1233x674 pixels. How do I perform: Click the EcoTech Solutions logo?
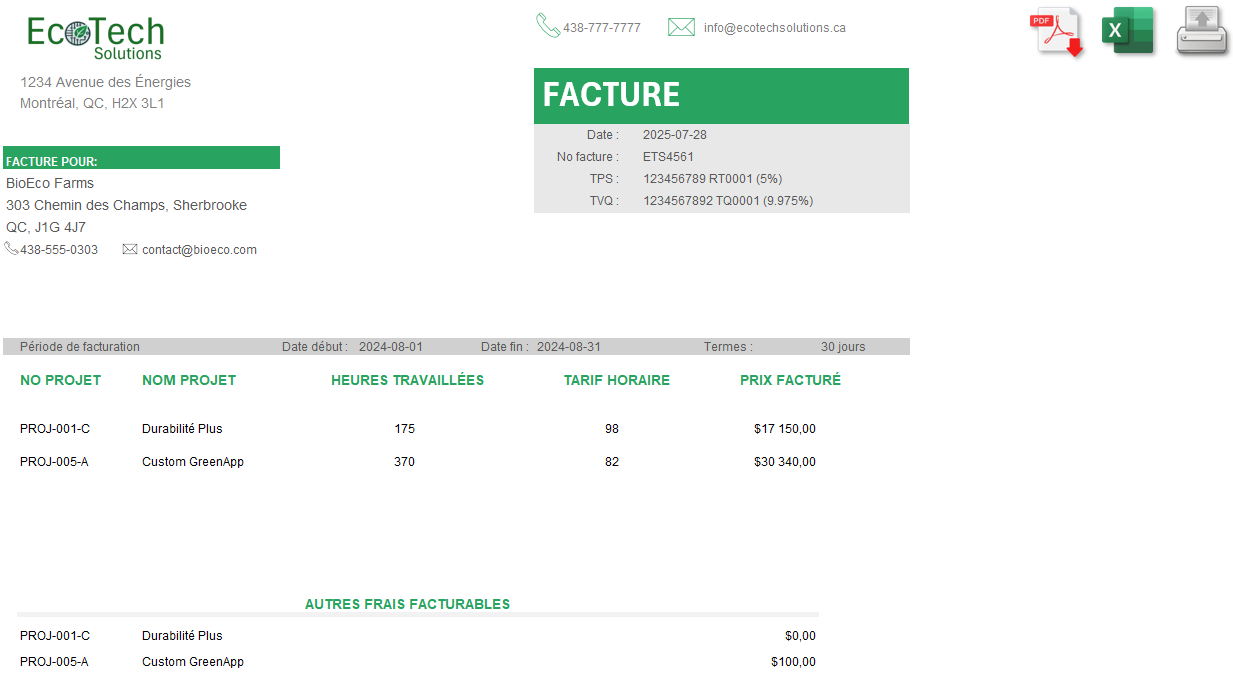click(95, 38)
